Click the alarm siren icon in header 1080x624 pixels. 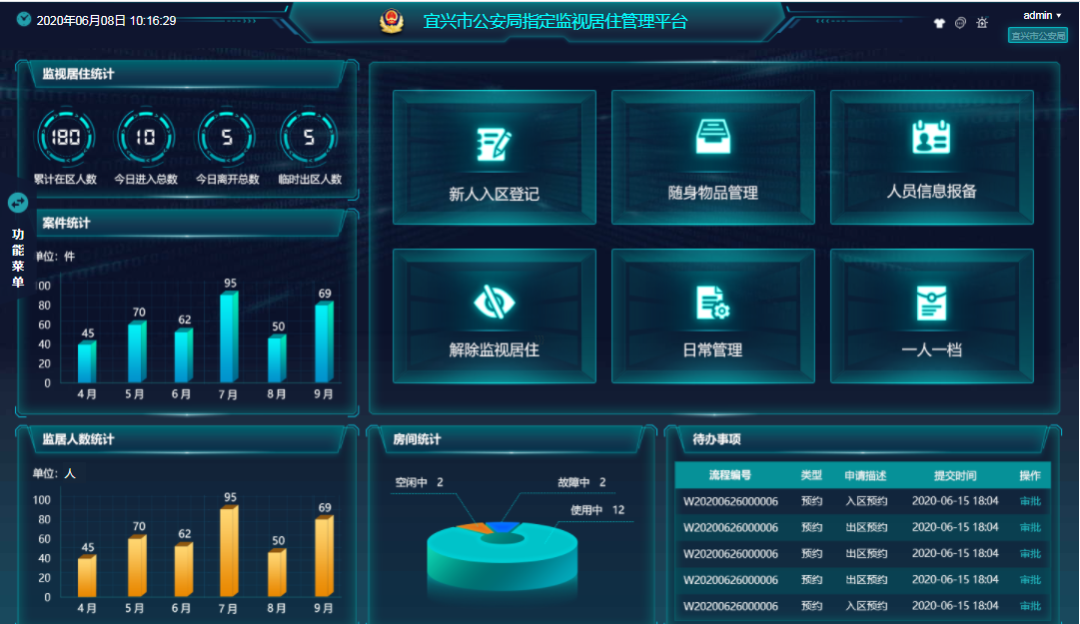pyautogui.click(x=982, y=23)
